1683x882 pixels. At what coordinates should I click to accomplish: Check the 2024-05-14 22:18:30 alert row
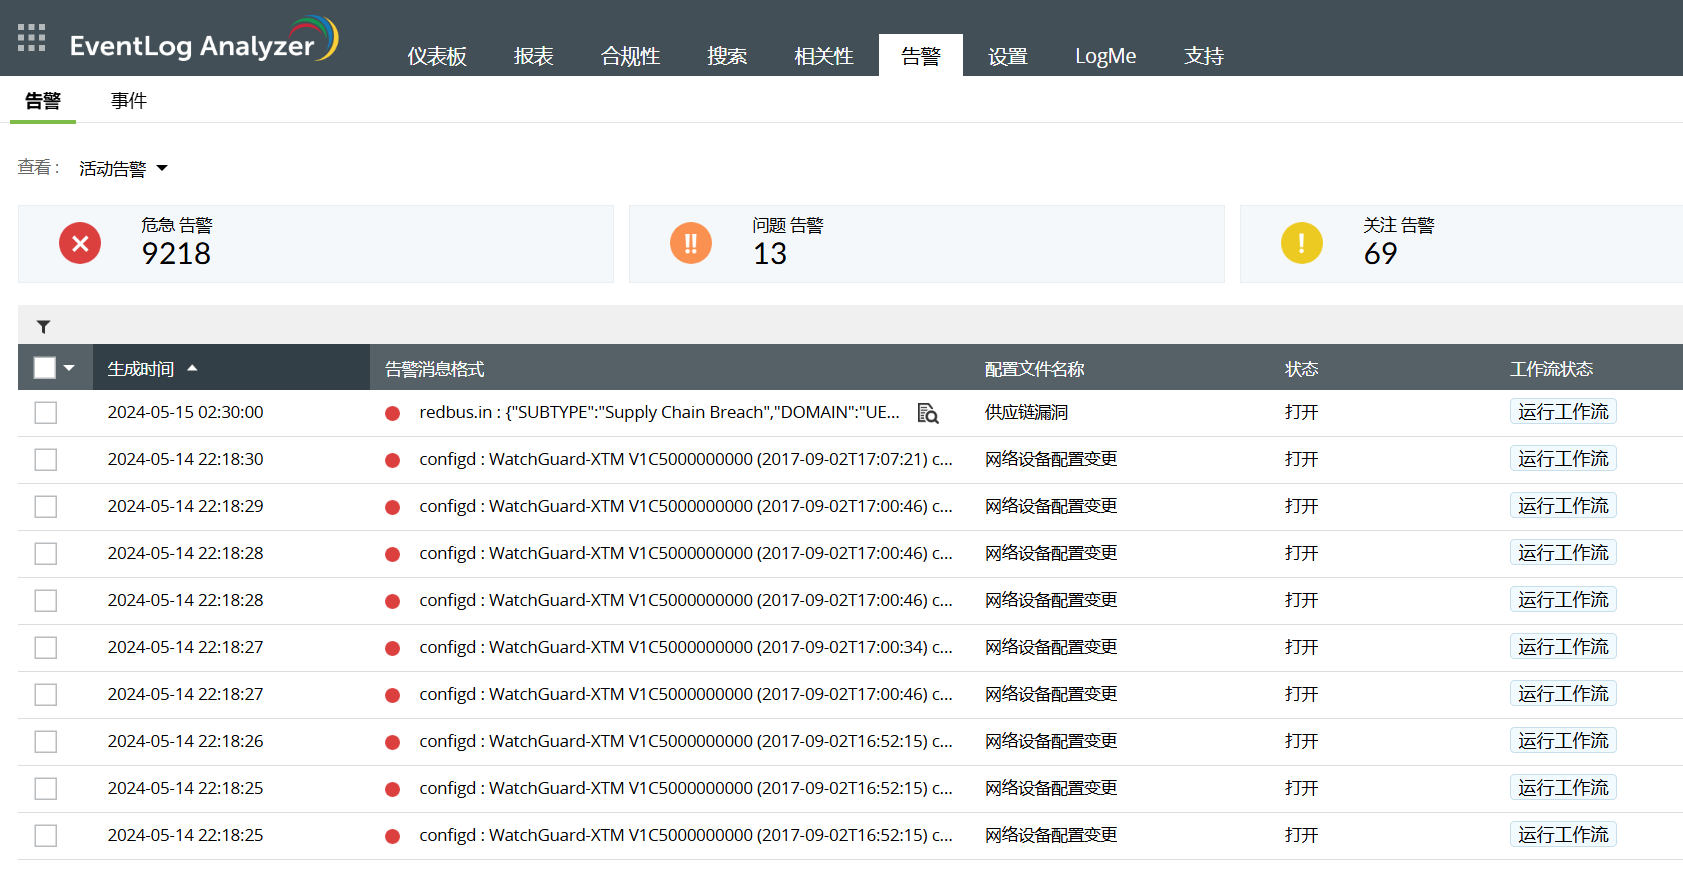[x=46, y=460]
